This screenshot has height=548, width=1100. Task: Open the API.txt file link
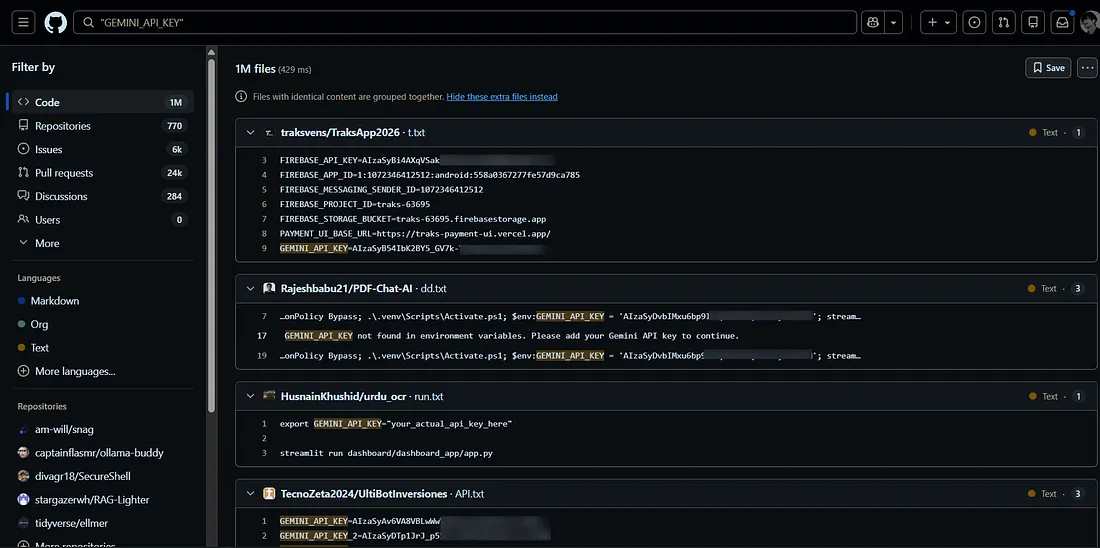[x=470, y=494]
